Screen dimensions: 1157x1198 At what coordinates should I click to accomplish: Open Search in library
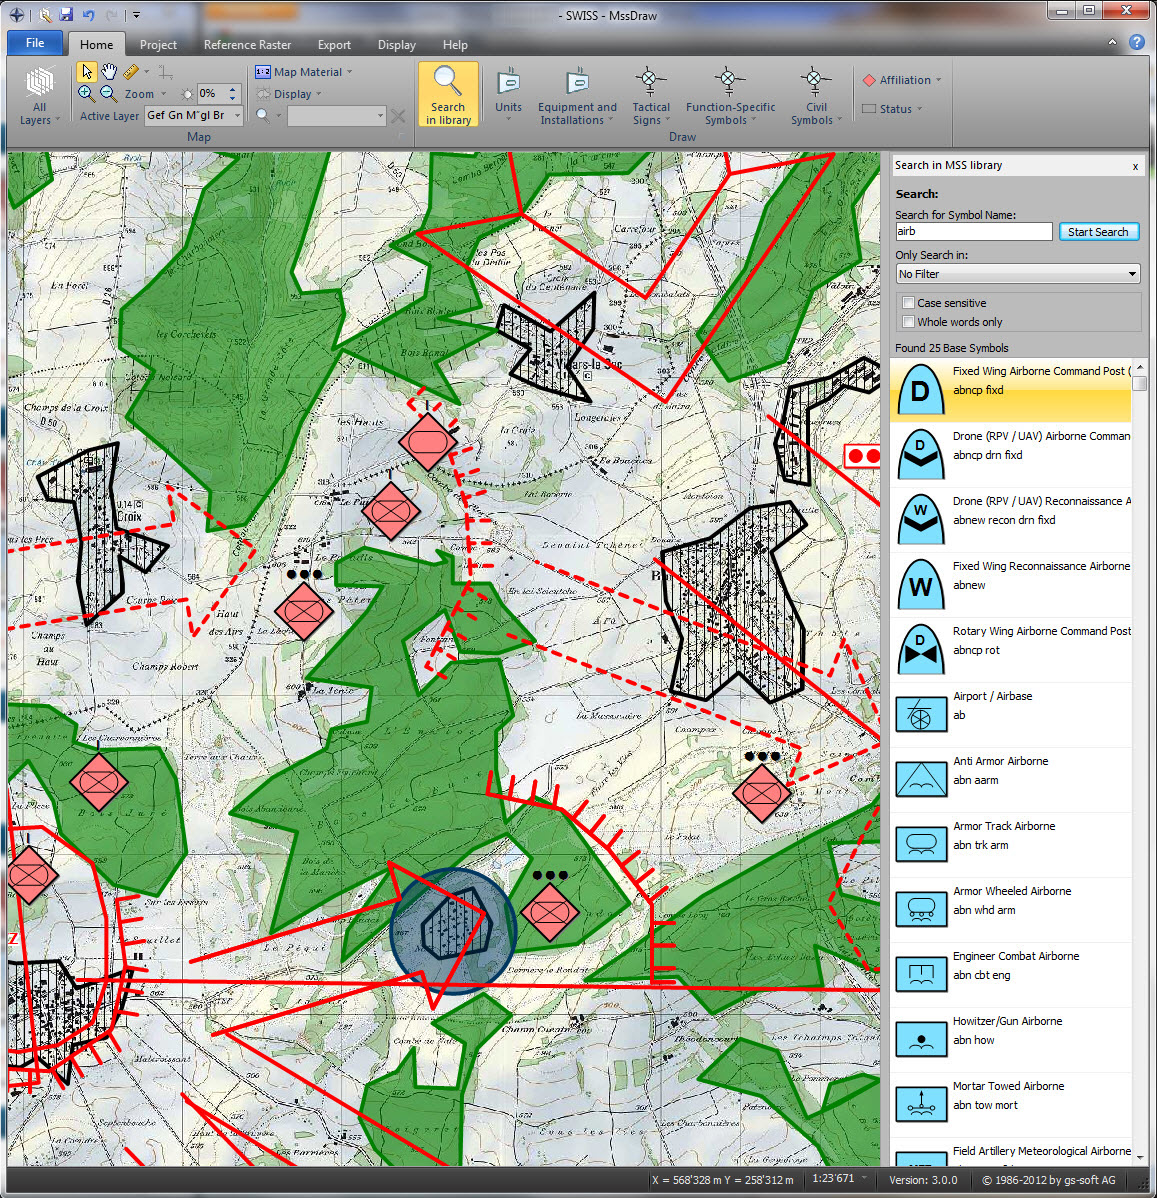tap(448, 96)
